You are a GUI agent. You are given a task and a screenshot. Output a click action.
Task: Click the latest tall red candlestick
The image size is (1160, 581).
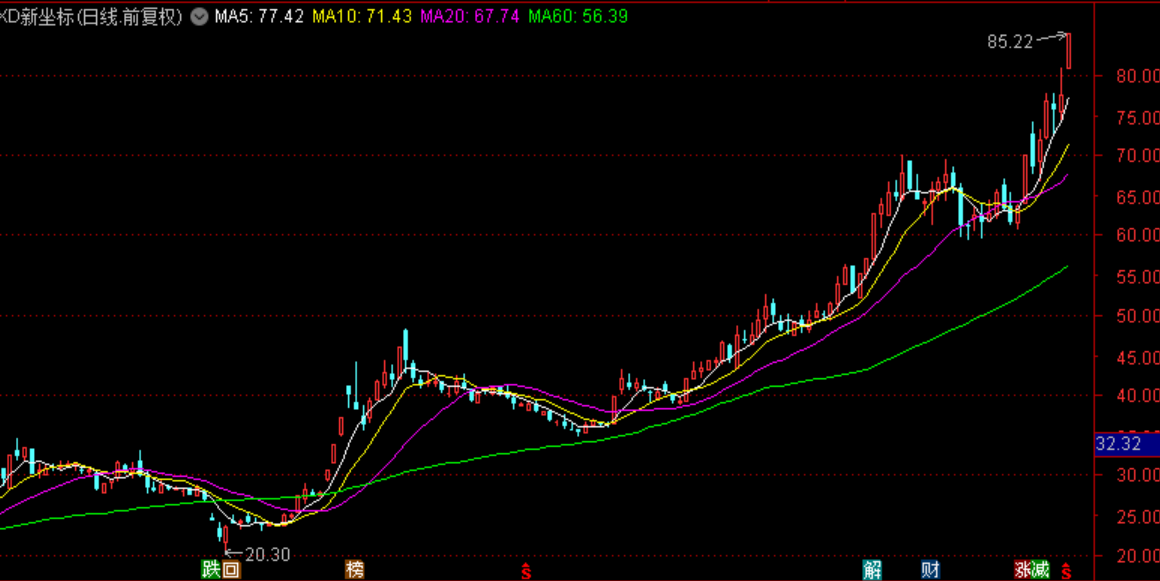click(1069, 51)
